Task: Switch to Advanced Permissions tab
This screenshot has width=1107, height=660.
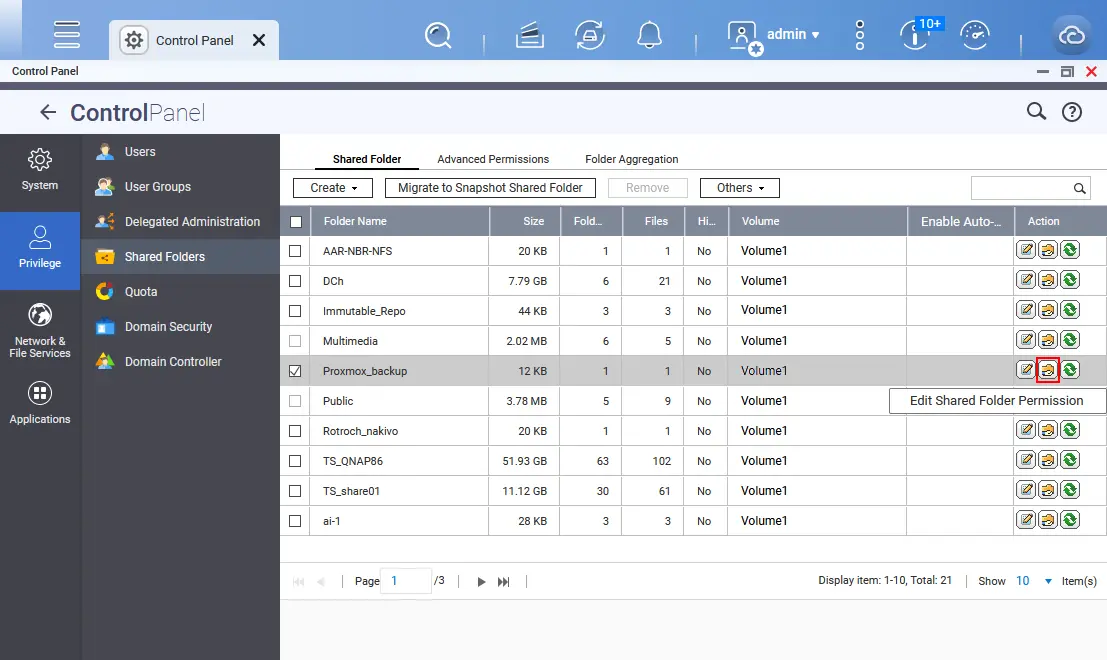Action: pyautogui.click(x=493, y=160)
